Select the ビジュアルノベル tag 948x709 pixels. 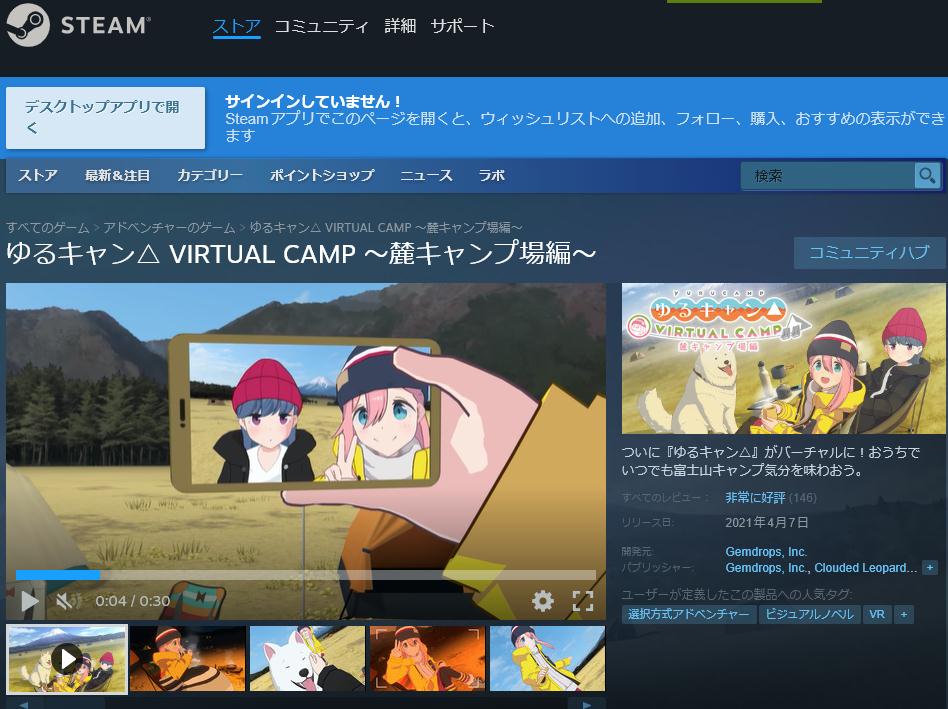click(x=809, y=614)
